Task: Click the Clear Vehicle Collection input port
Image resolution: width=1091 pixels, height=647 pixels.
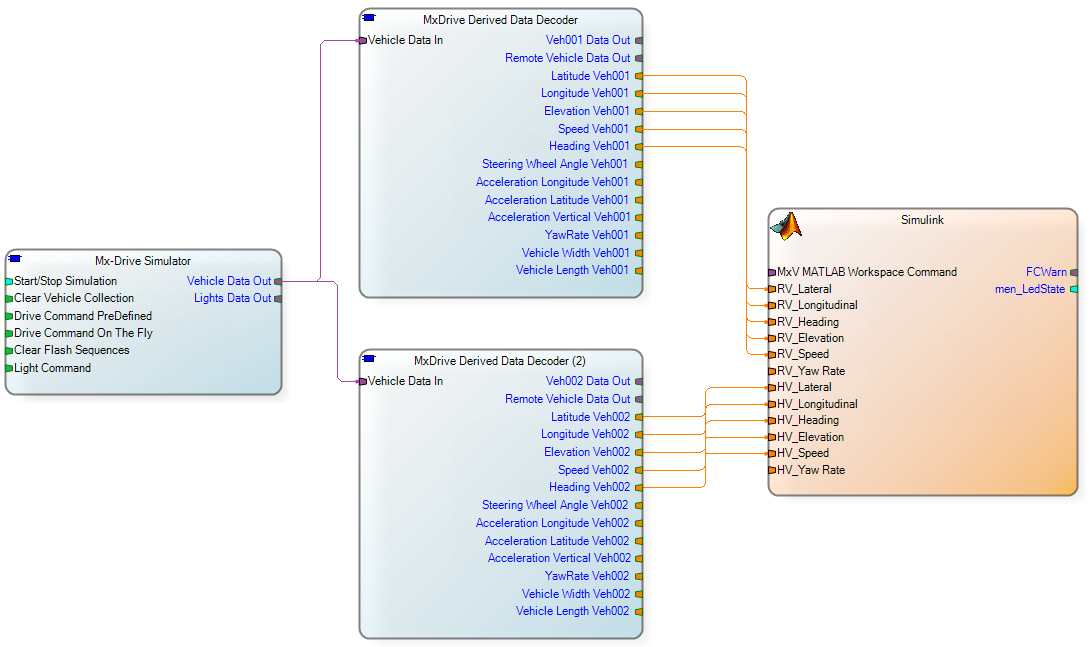Action: 9,298
